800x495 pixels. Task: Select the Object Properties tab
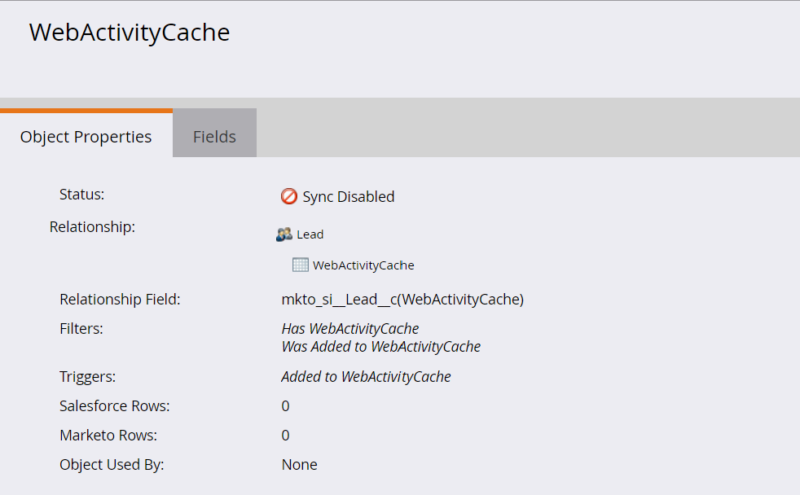point(86,136)
